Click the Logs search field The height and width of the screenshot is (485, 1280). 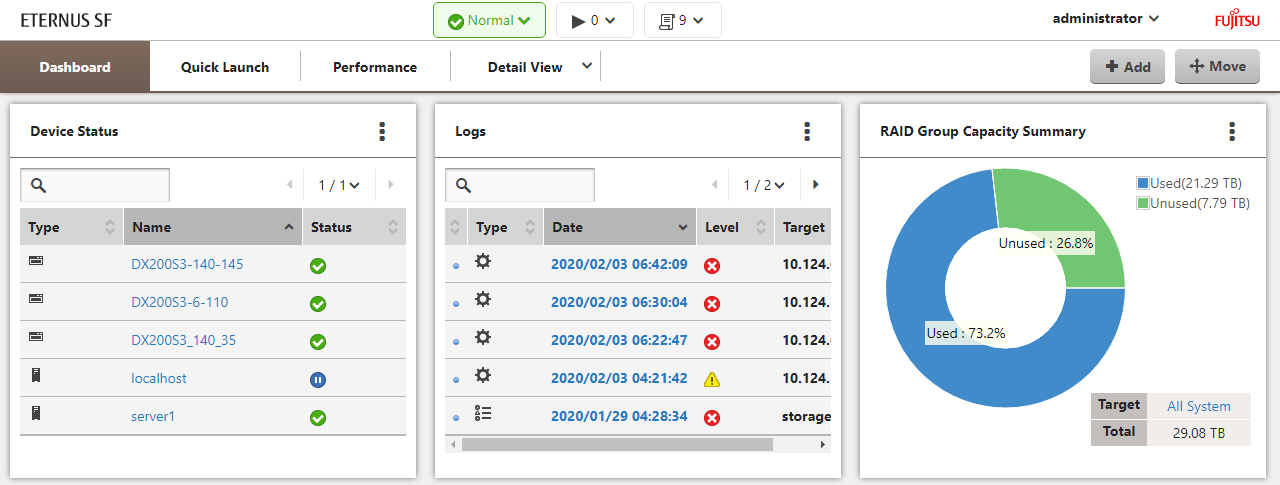point(520,185)
